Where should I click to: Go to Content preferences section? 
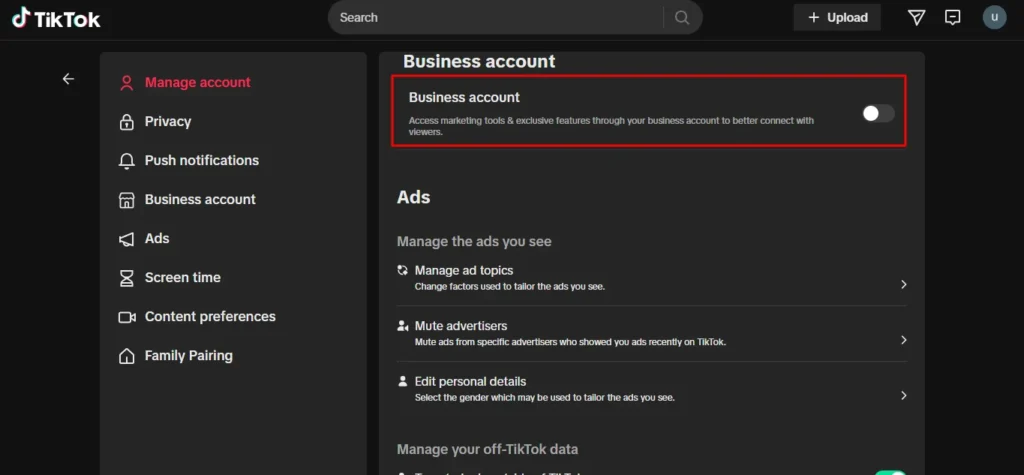click(209, 317)
